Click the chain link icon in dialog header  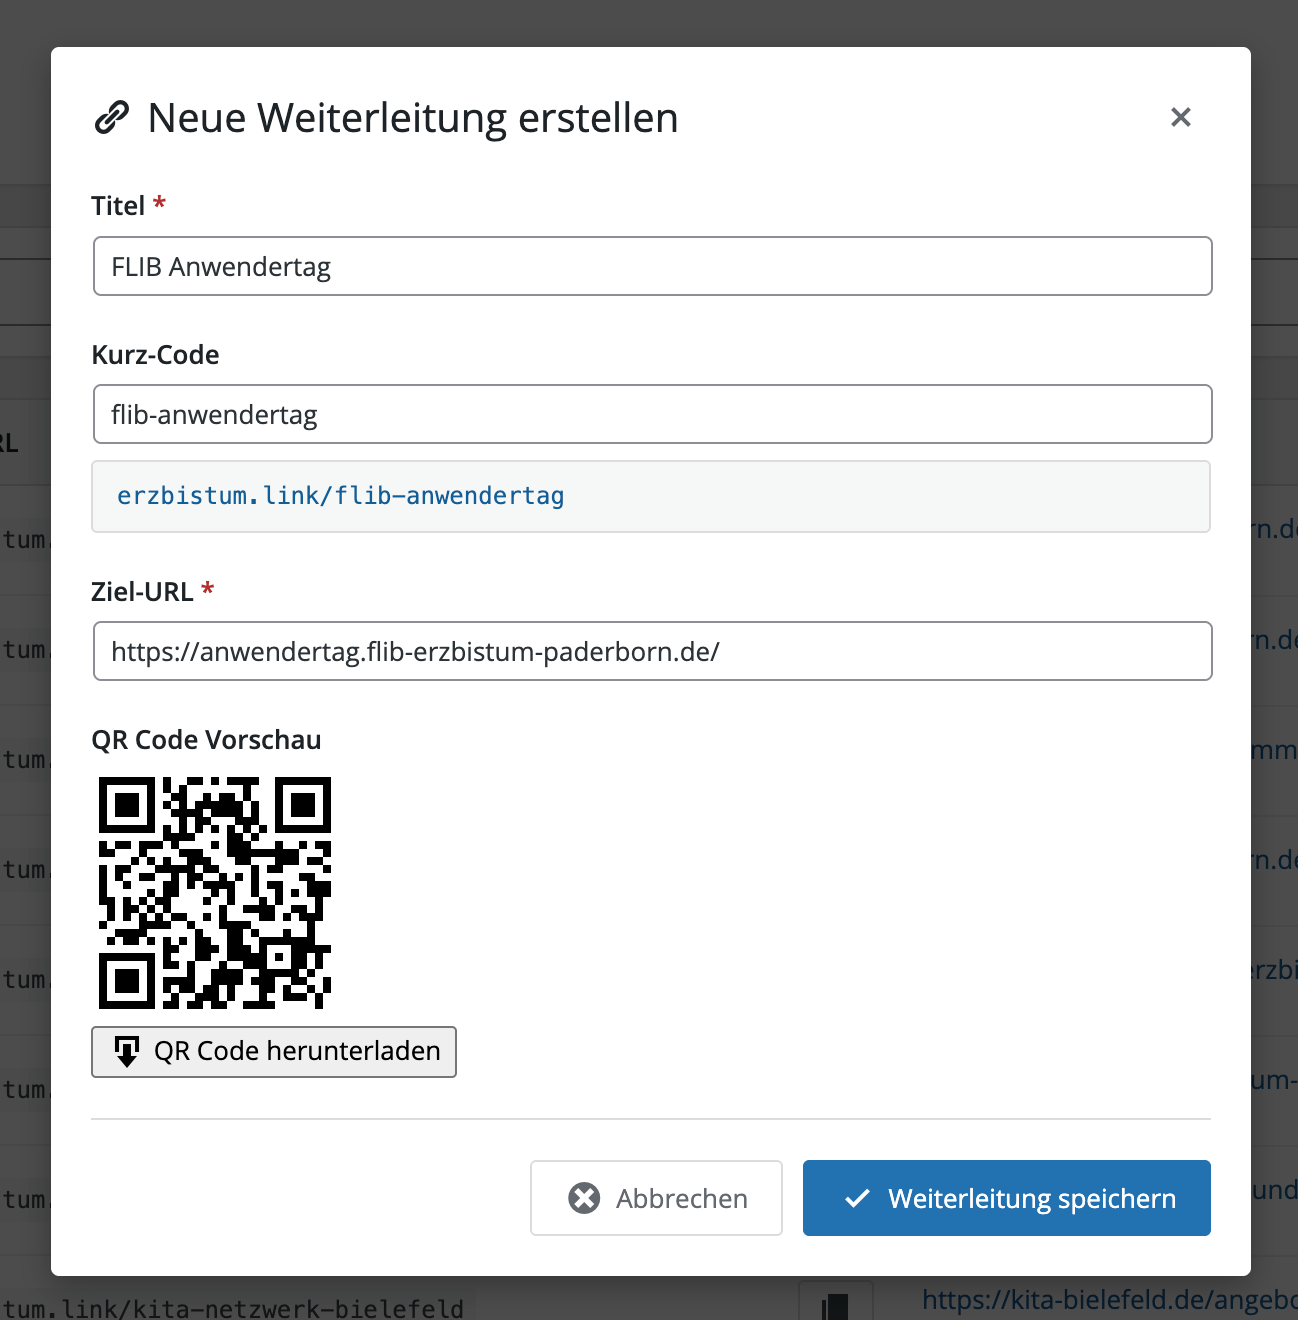[x=112, y=117]
